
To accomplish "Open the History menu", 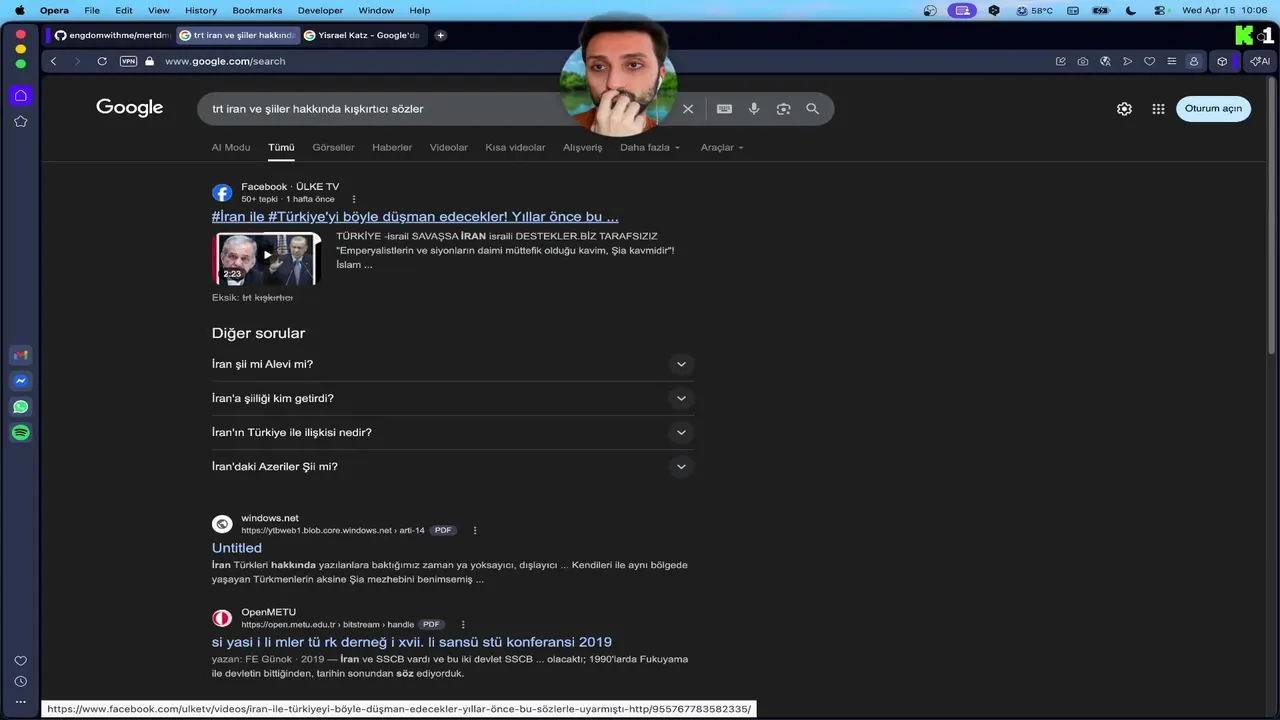I will [x=201, y=10].
